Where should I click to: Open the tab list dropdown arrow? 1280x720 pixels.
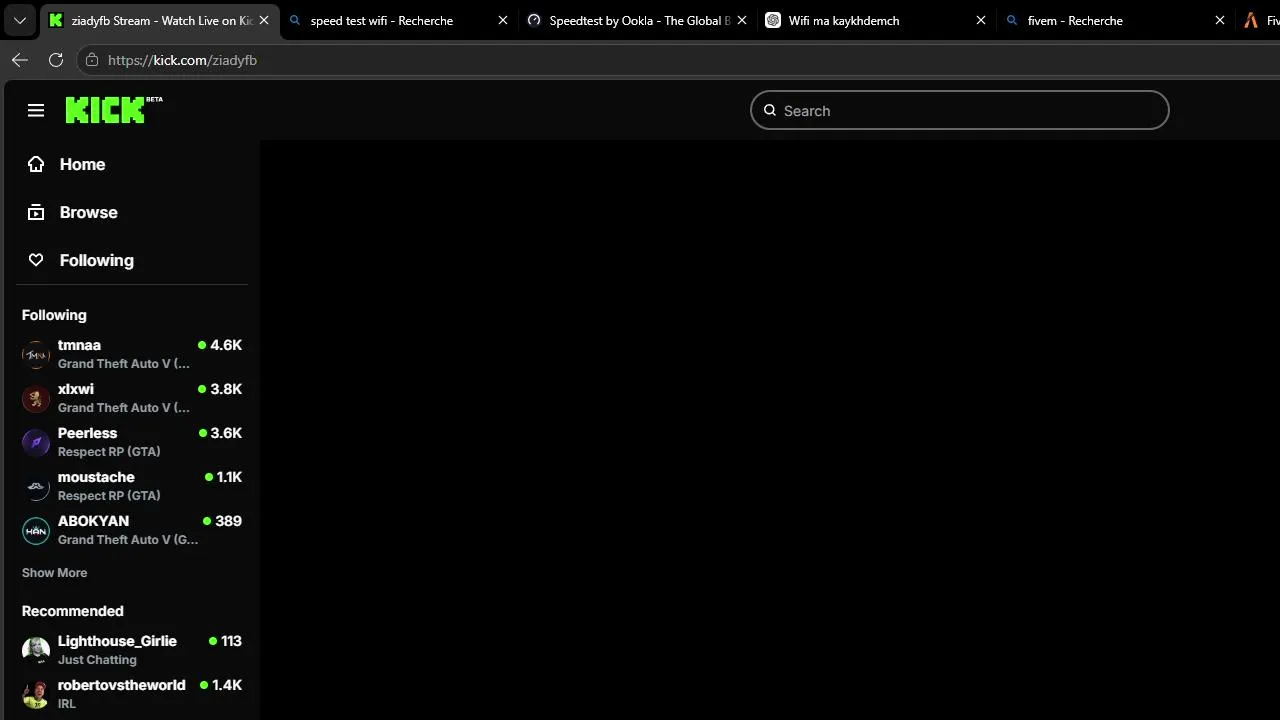(x=19, y=20)
